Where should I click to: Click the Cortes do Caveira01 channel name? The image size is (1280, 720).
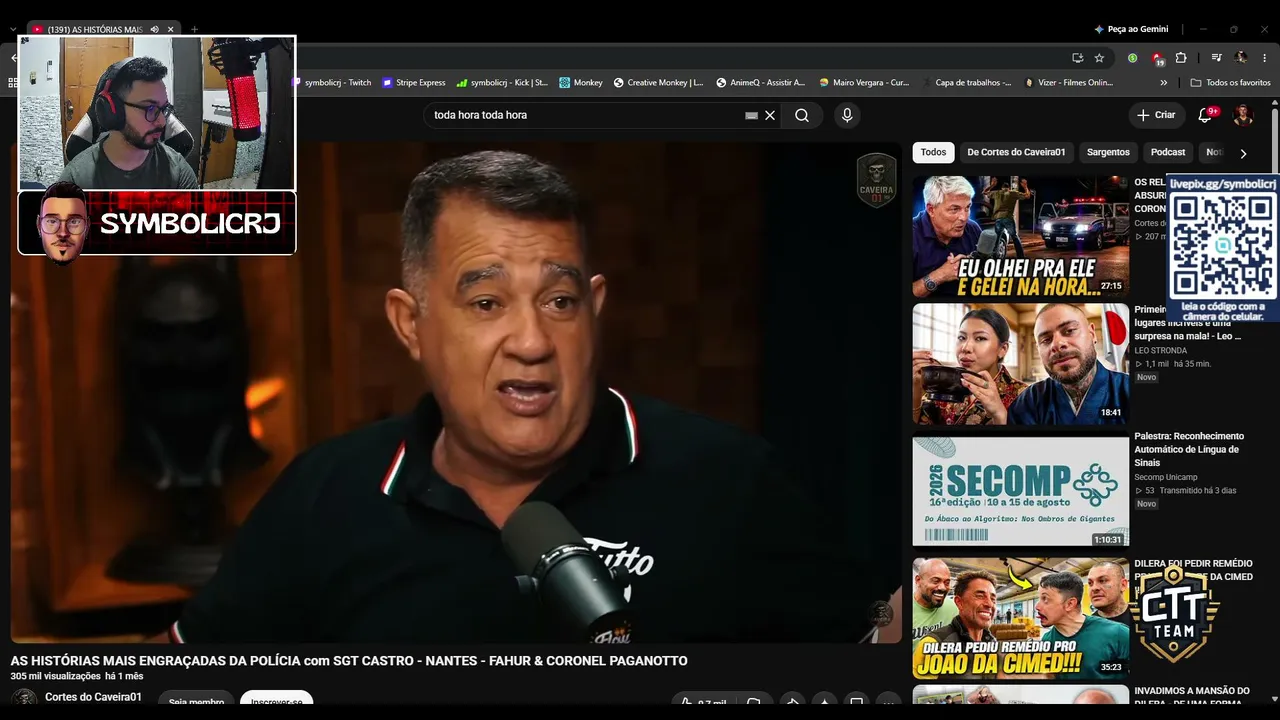pyautogui.click(x=93, y=697)
